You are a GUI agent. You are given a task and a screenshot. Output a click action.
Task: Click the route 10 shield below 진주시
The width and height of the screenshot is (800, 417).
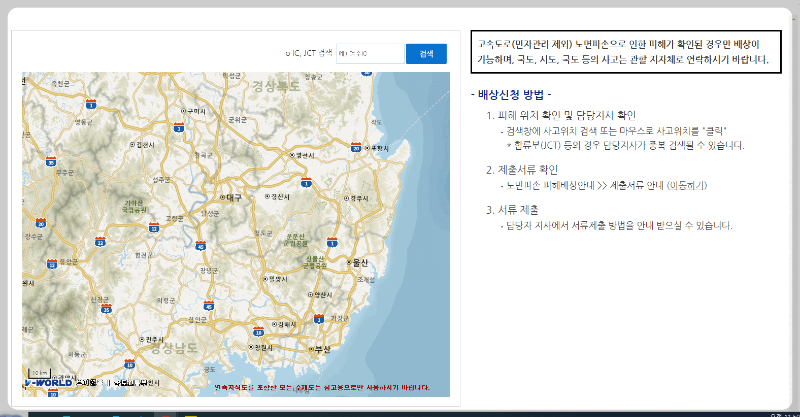(130, 364)
